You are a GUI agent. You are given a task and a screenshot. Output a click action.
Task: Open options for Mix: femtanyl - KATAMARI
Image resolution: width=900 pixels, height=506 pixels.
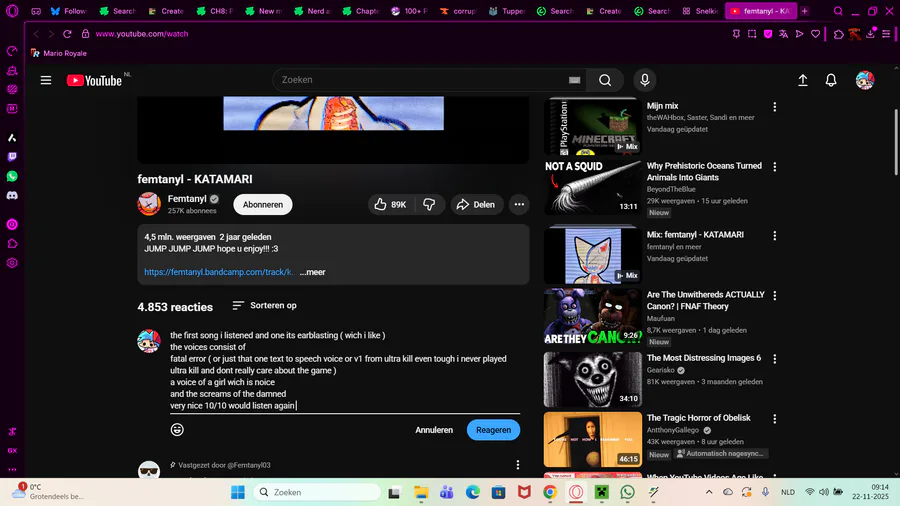[774, 236]
